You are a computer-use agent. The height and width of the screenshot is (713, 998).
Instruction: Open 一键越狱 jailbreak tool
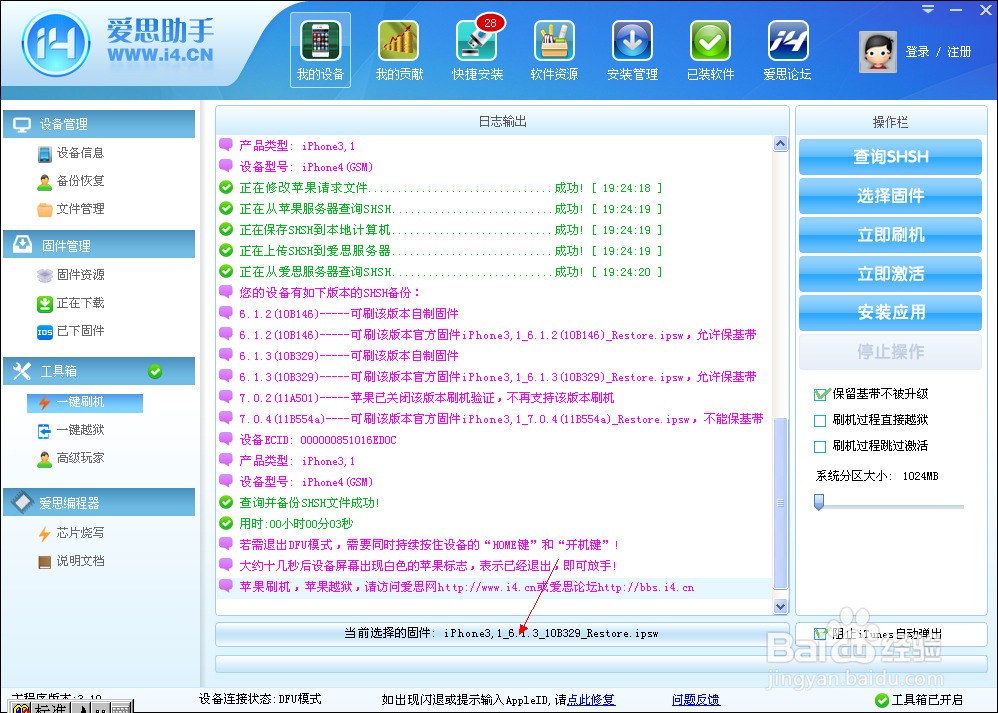[71, 430]
